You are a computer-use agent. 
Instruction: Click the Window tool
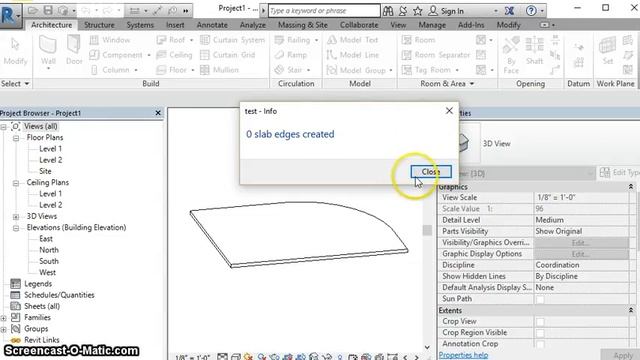pyautogui.click(x=110, y=40)
